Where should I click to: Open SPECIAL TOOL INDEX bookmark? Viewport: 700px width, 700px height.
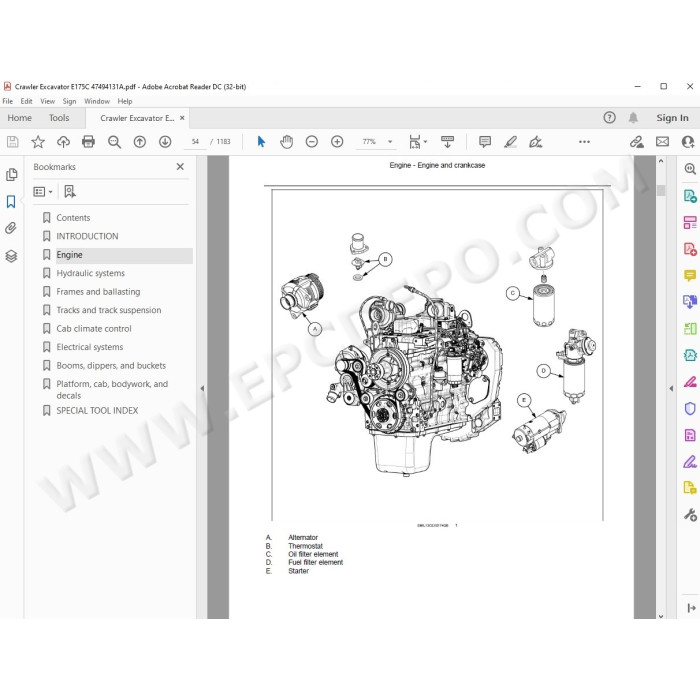tap(97, 411)
